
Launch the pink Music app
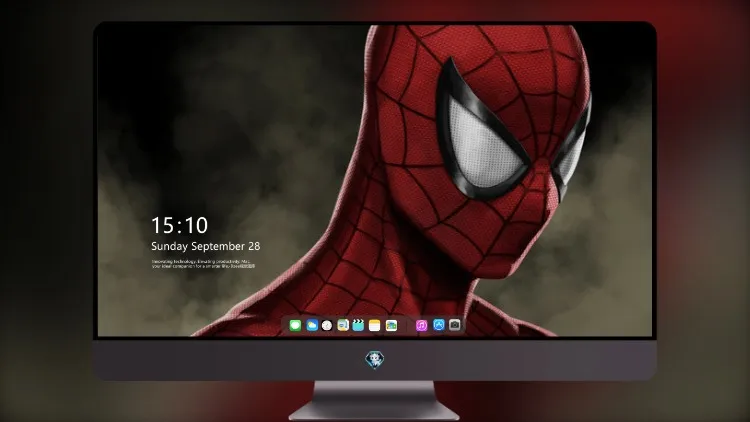click(421, 325)
